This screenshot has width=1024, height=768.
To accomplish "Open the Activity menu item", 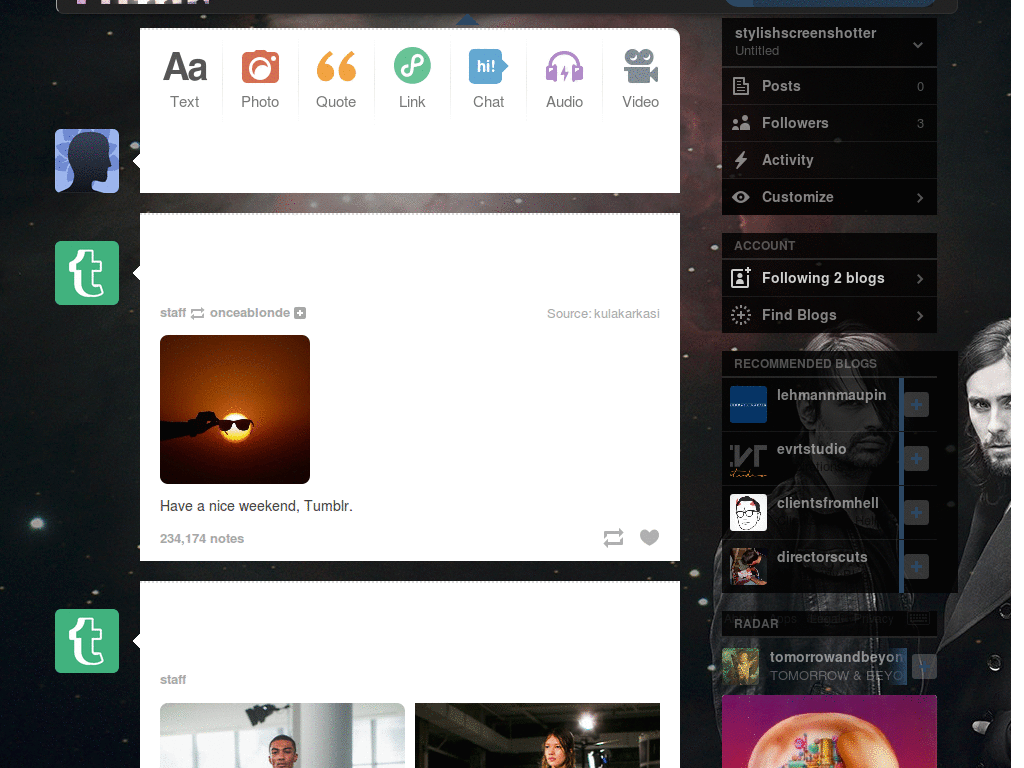I will click(829, 160).
